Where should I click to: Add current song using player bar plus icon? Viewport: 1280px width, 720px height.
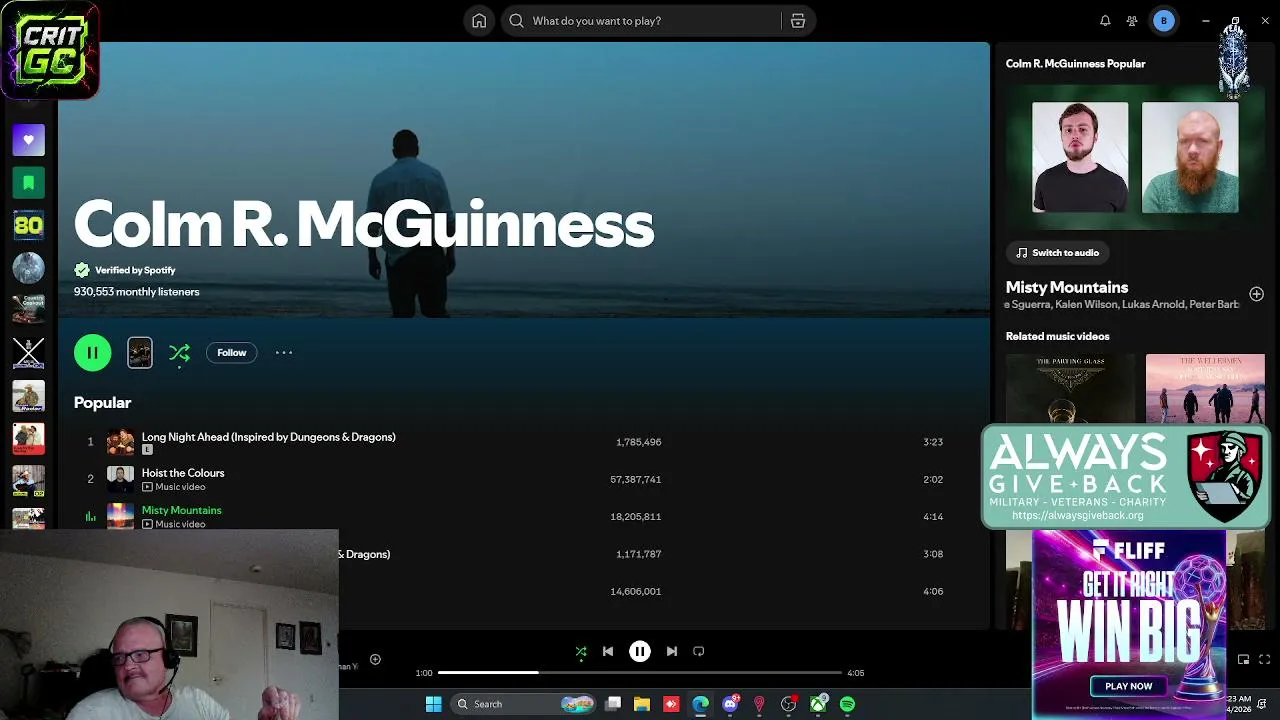point(375,659)
